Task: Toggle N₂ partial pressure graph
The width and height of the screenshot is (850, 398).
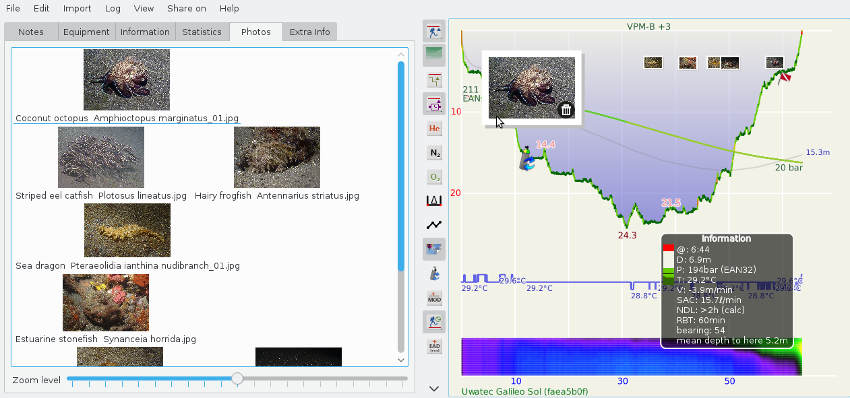Action: tap(434, 153)
